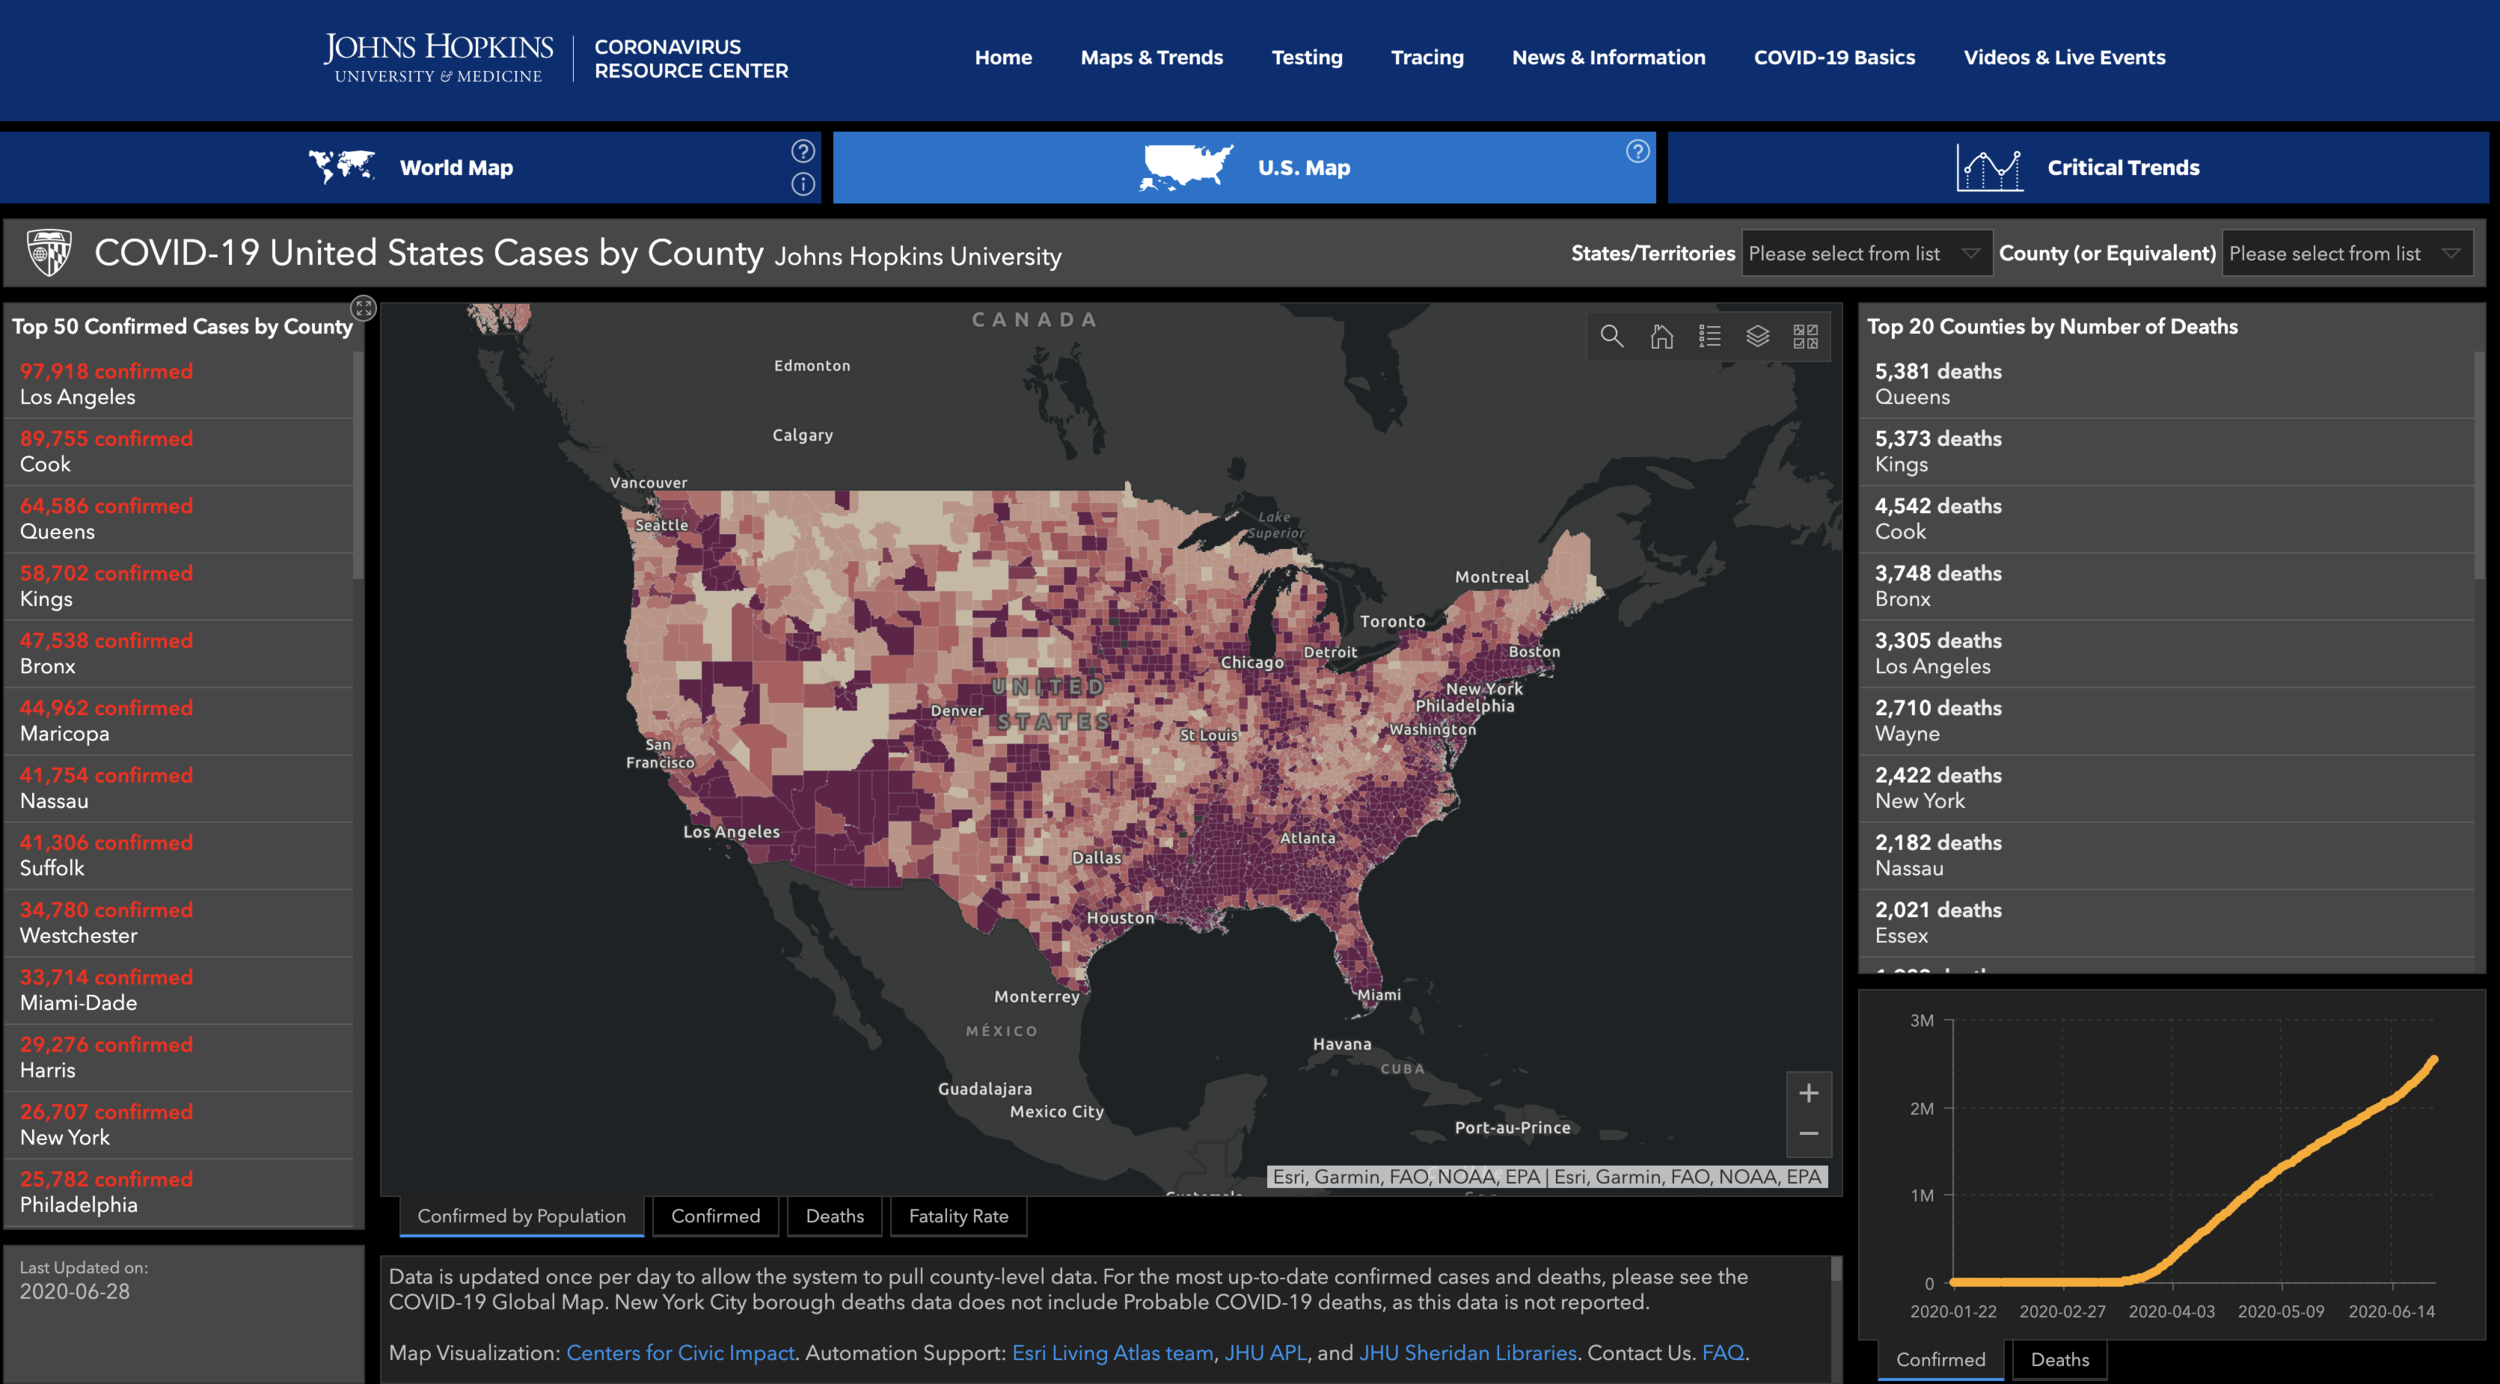This screenshot has height=1384, width=2500.
Task: Click info text panel scrollbar
Action: [x=1836, y=1271]
